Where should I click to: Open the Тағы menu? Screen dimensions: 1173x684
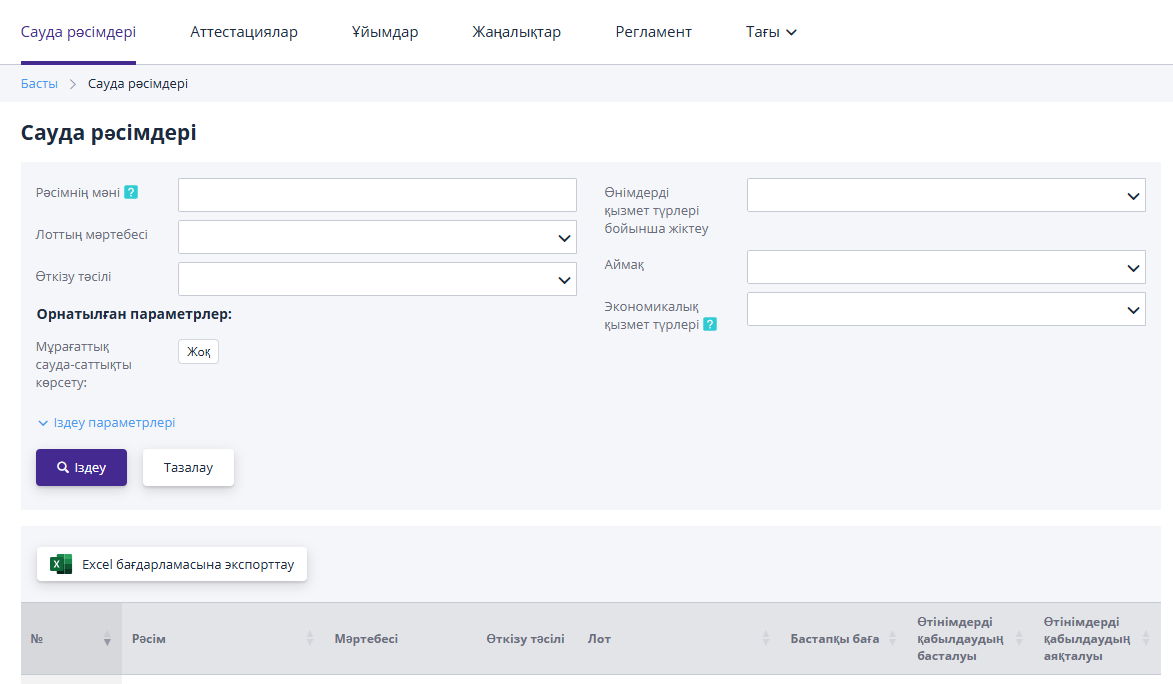click(x=771, y=32)
